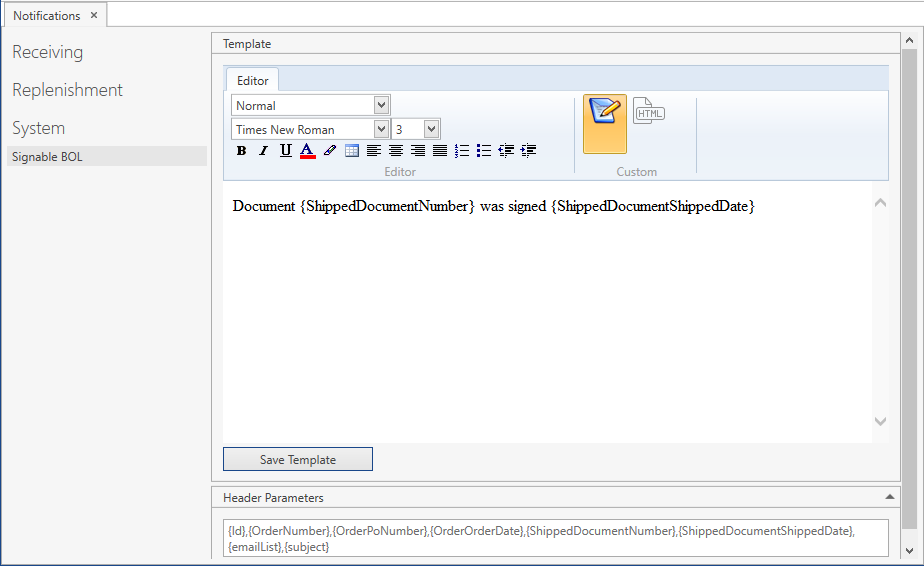Toggle bold formatting in the editor
The image size is (924, 566).
coord(241,151)
